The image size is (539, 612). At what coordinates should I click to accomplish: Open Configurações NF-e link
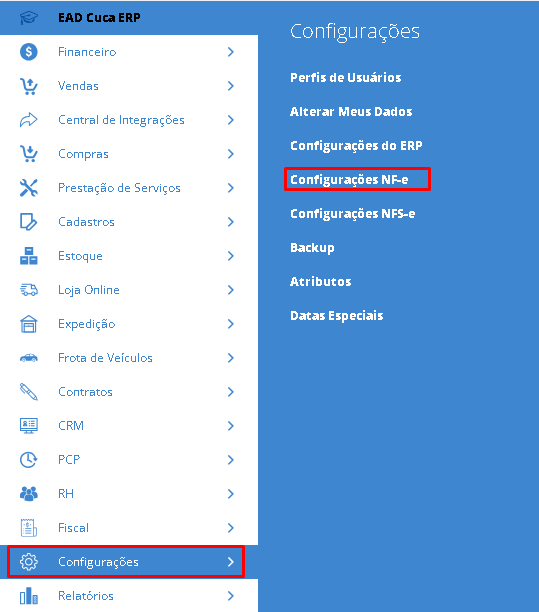(x=349, y=180)
